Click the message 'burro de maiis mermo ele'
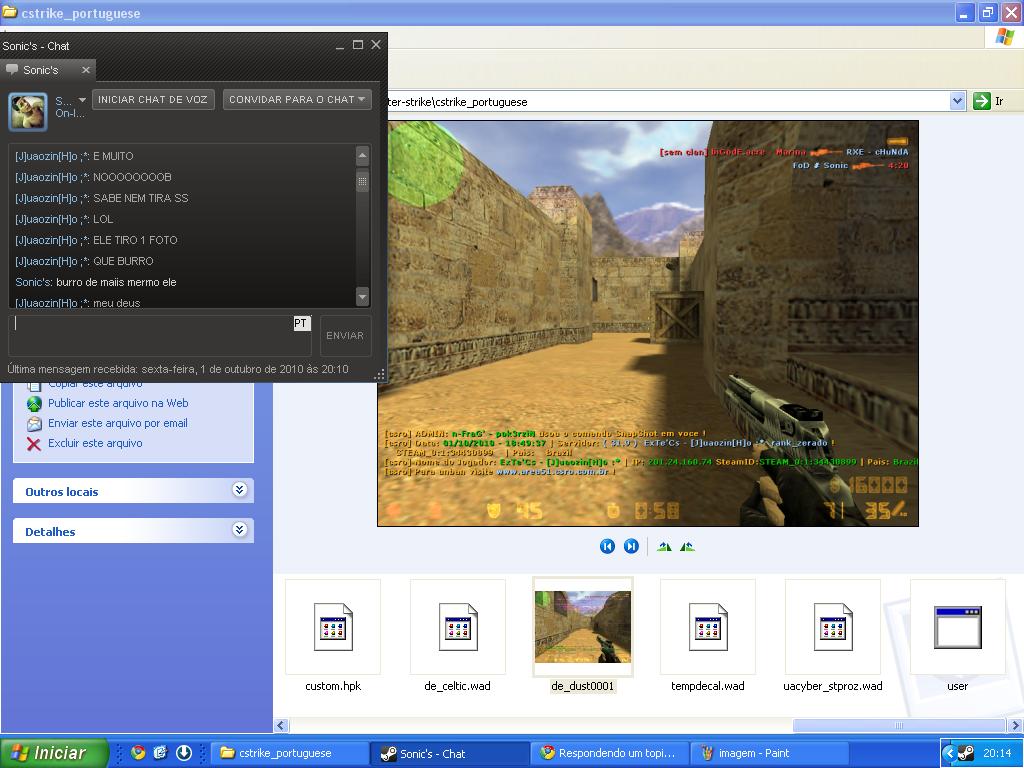Screen dimensions: 1024x768 click(116, 282)
